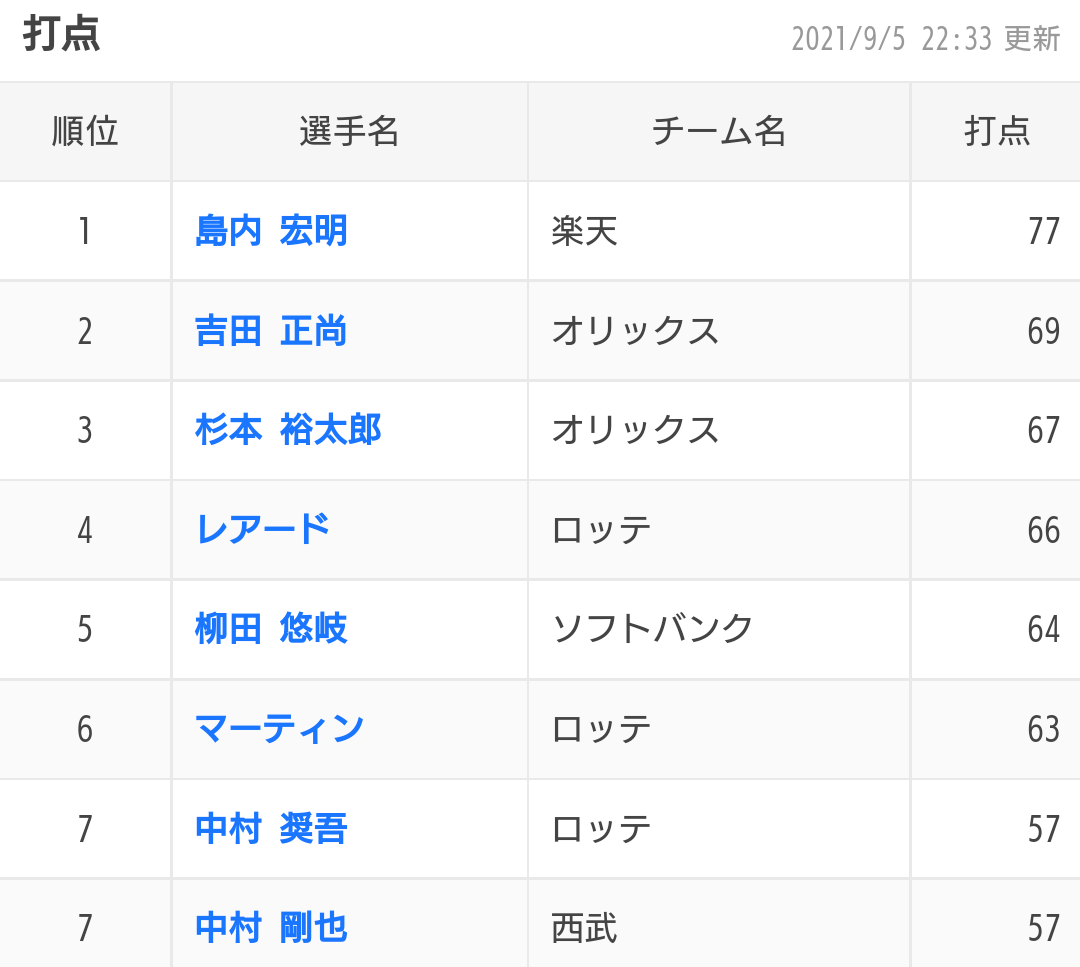
Task: Click the 順位 column header
Action: click(85, 132)
